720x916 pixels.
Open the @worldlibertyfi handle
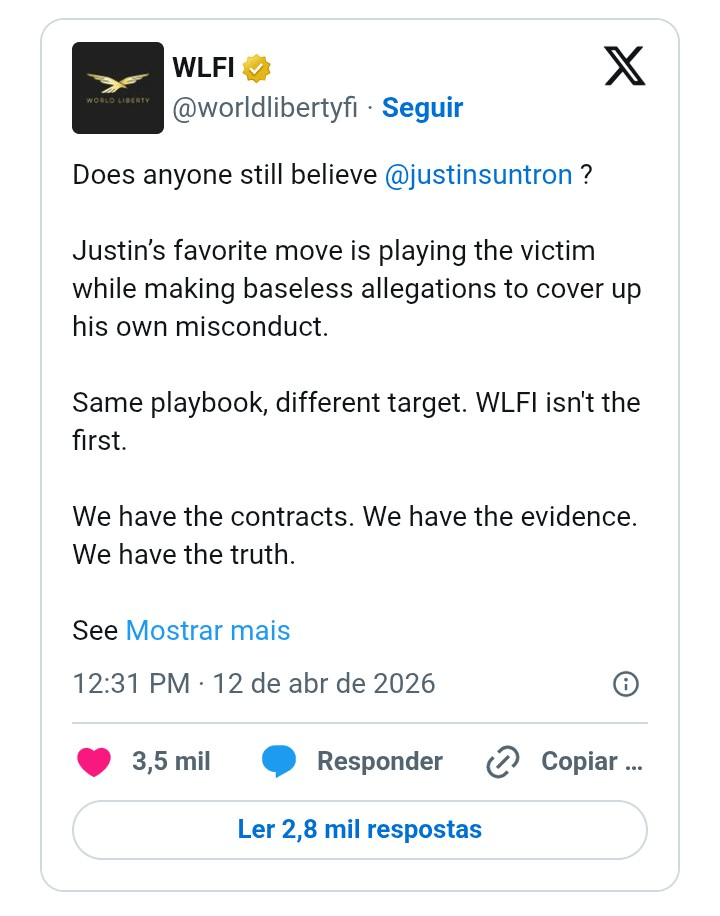click(x=265, y=107)
